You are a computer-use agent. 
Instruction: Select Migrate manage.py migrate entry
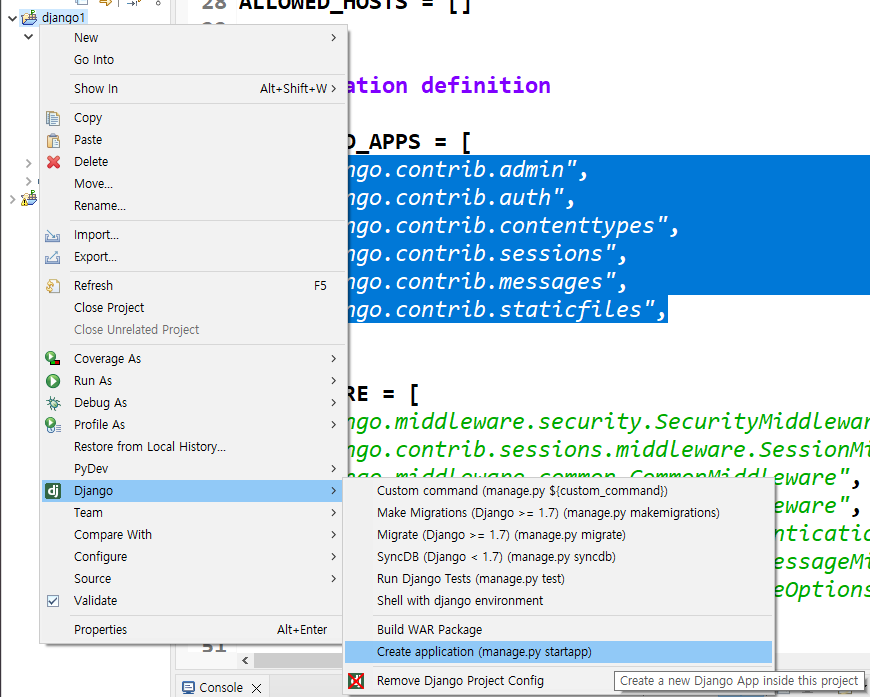tap(558, 535)
